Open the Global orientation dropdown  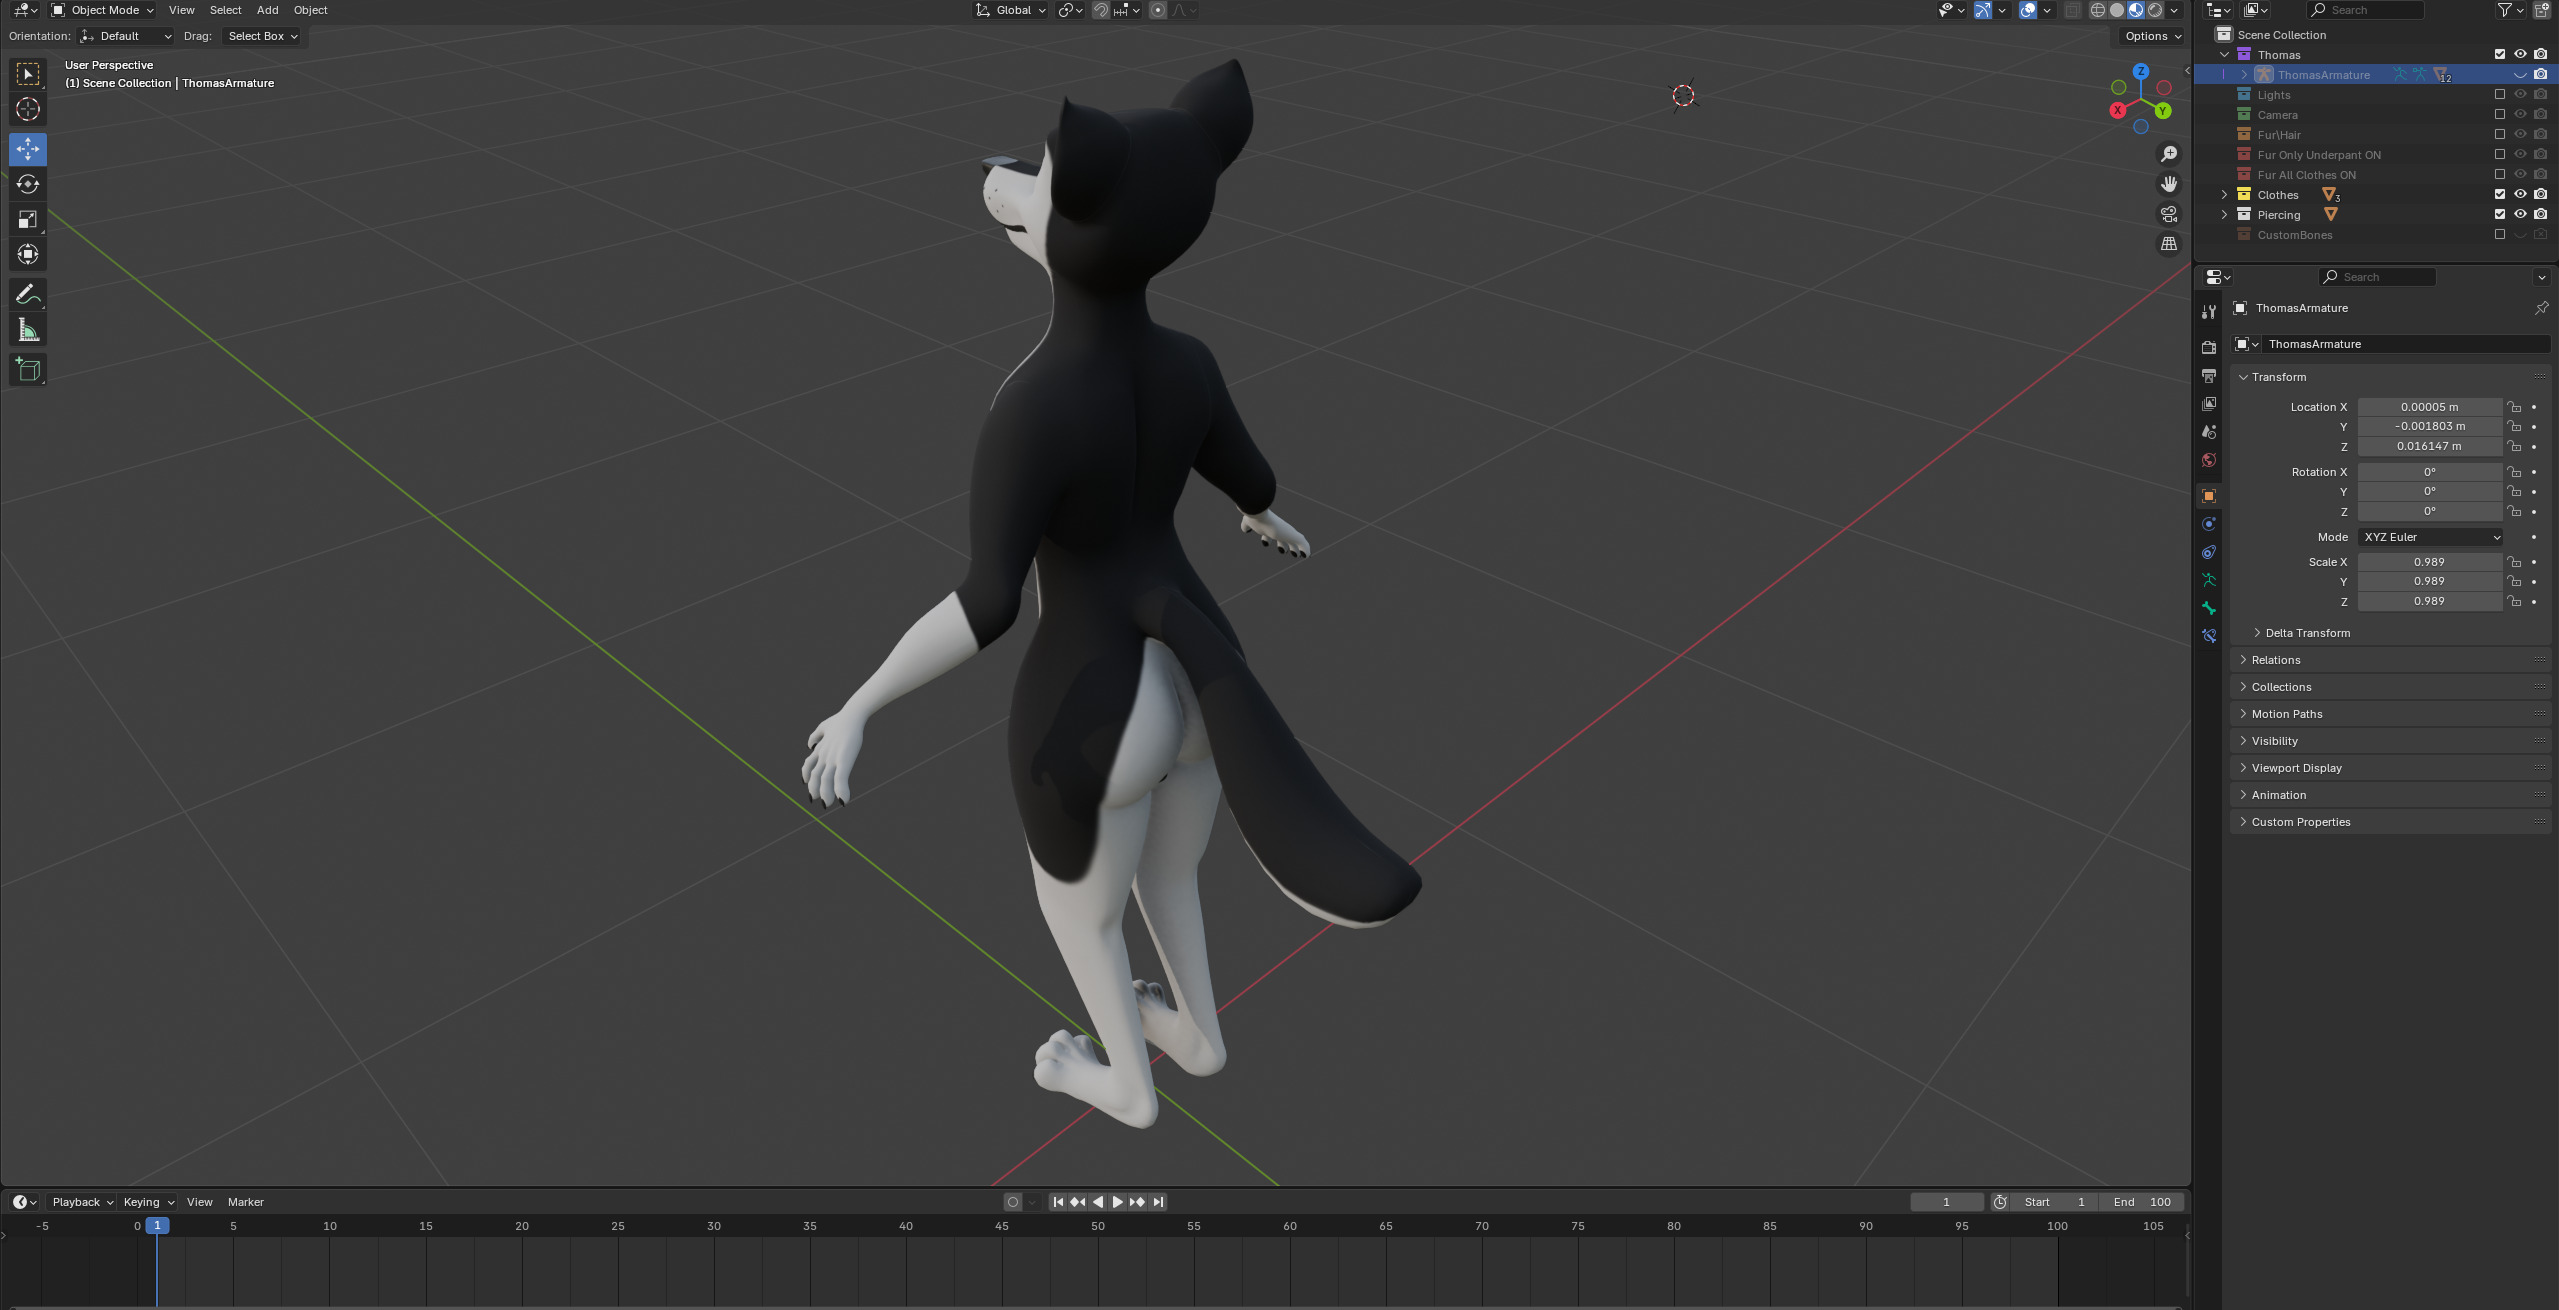(x=1011, y=10)
